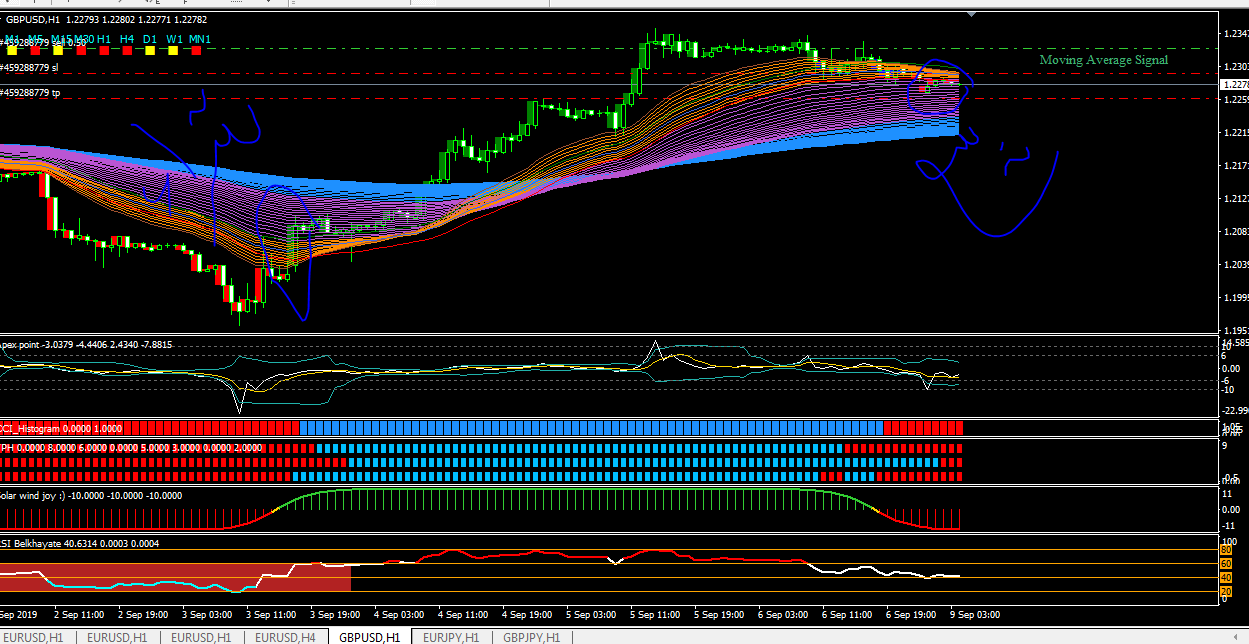The width and height of the screenshot is (1249, 644).
Task: Select the active GBPUSD,H1 chart tab
Action: [369, 637]
